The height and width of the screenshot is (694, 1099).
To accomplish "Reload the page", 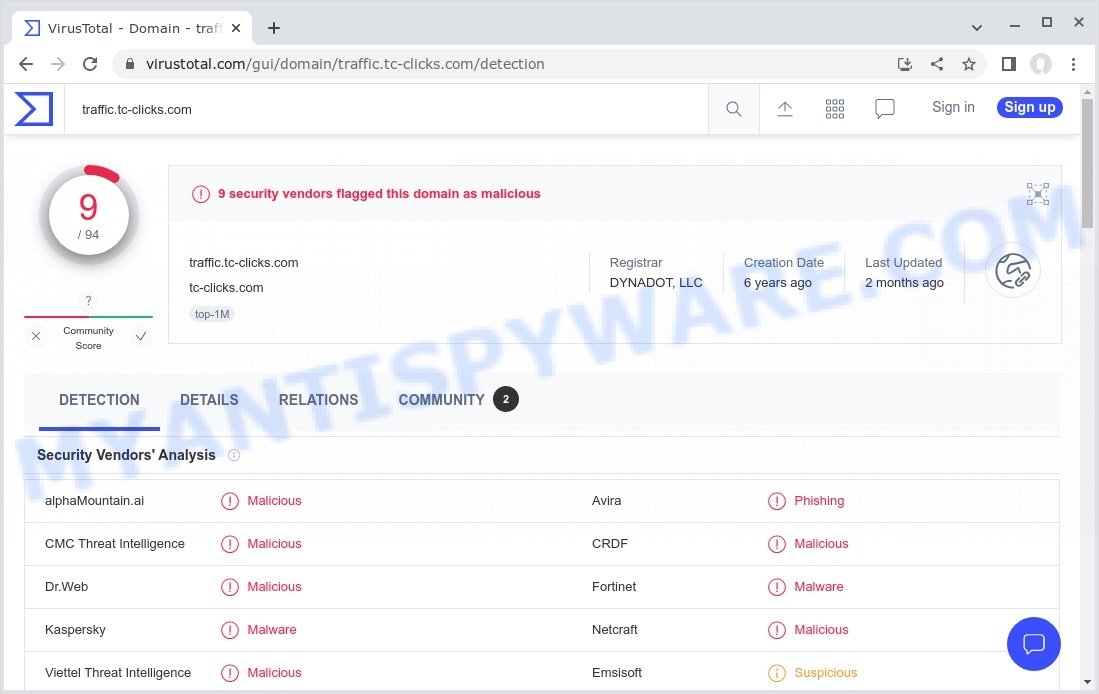I will (x=90, y=64).
